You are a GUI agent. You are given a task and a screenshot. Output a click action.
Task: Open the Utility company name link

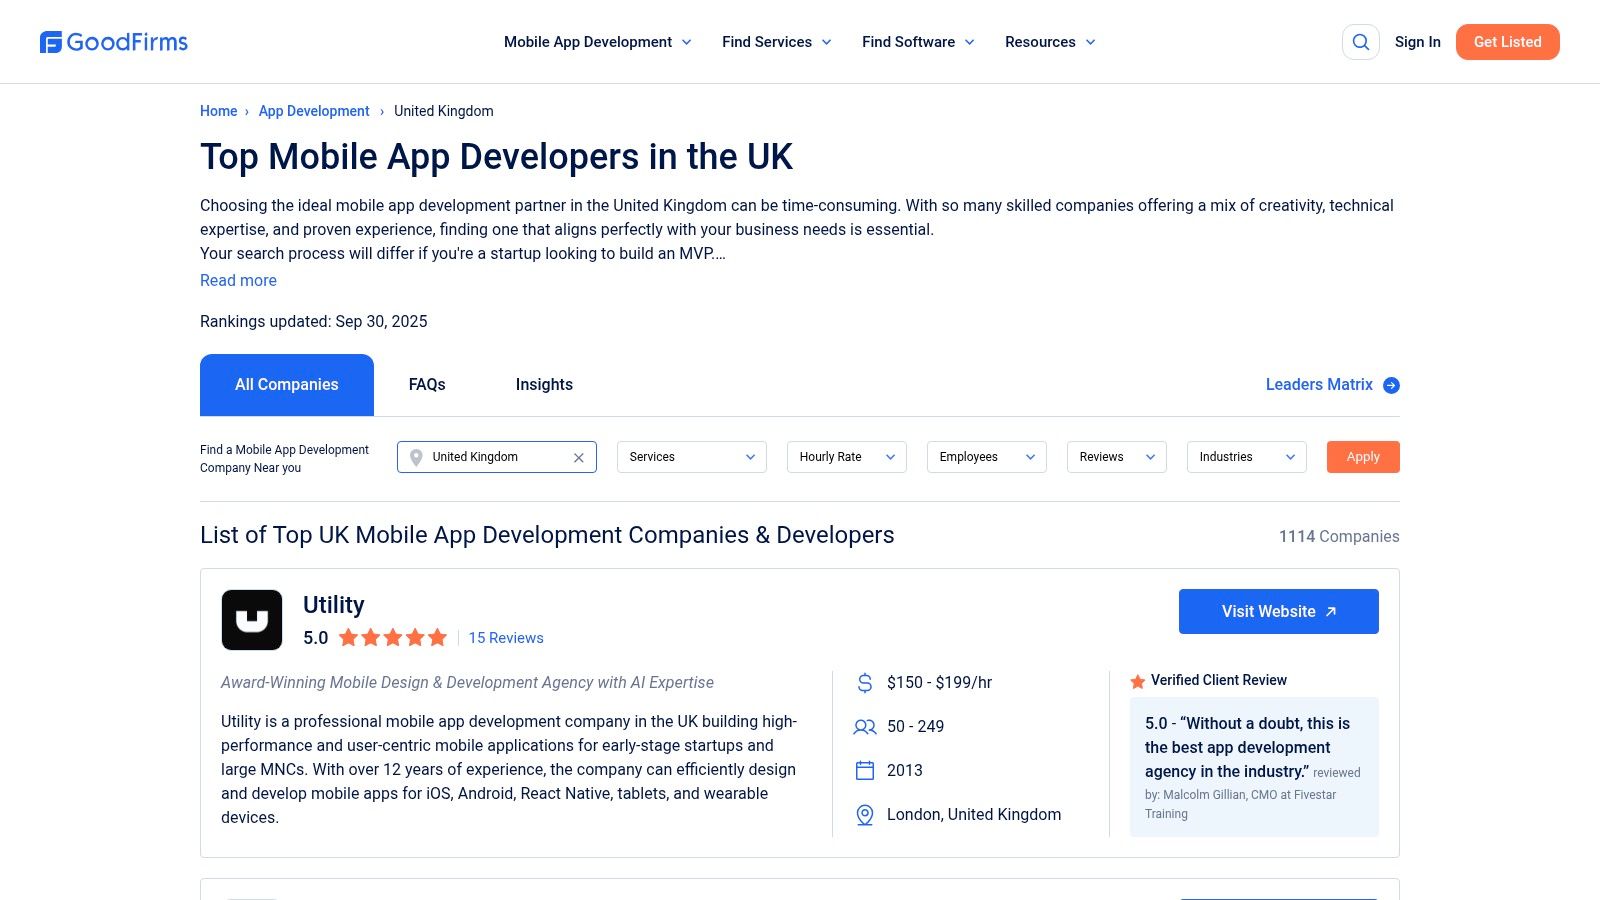[334, 605]
